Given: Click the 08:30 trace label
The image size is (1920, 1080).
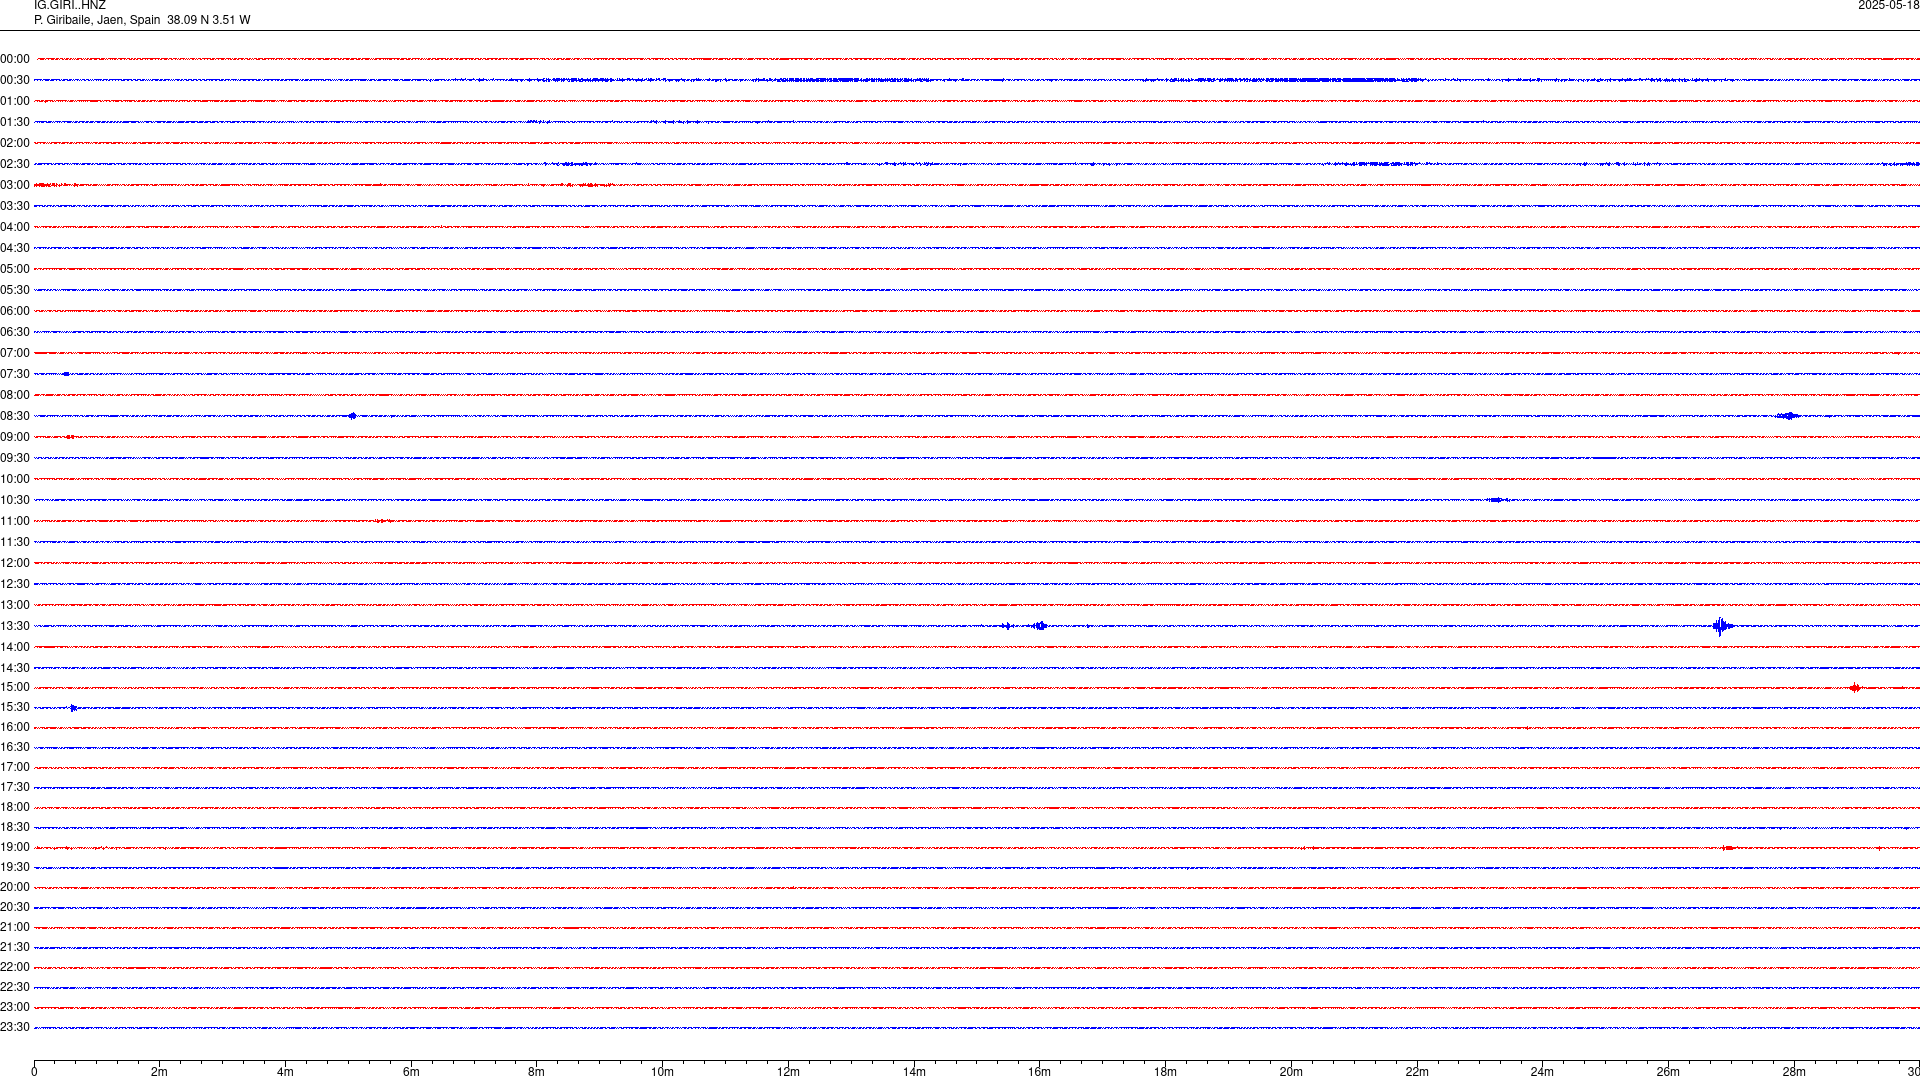Looking at the screenshot, I should 15,416.
